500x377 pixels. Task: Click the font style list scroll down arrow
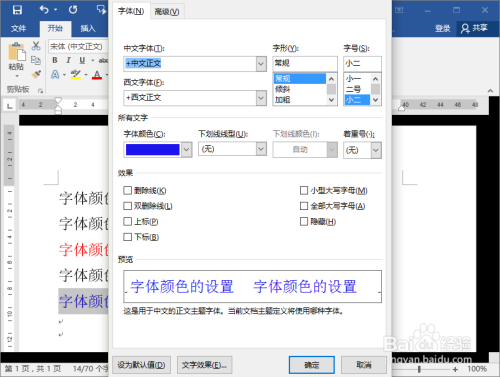click(331, 100)
